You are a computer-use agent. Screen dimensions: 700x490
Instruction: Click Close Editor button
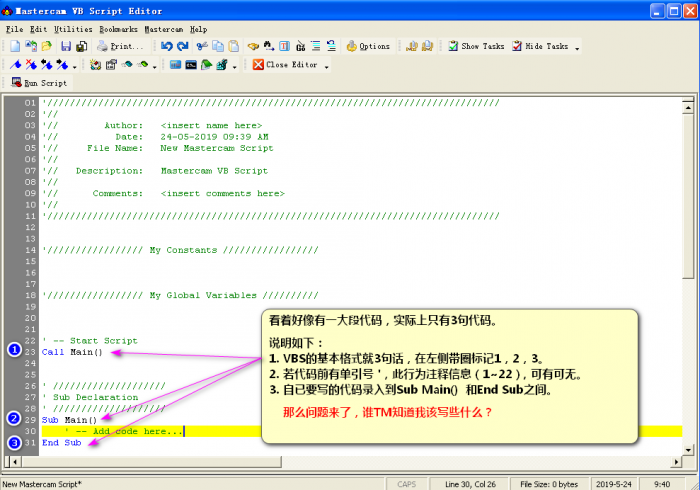pyautogui.click(x=285, y=65)
